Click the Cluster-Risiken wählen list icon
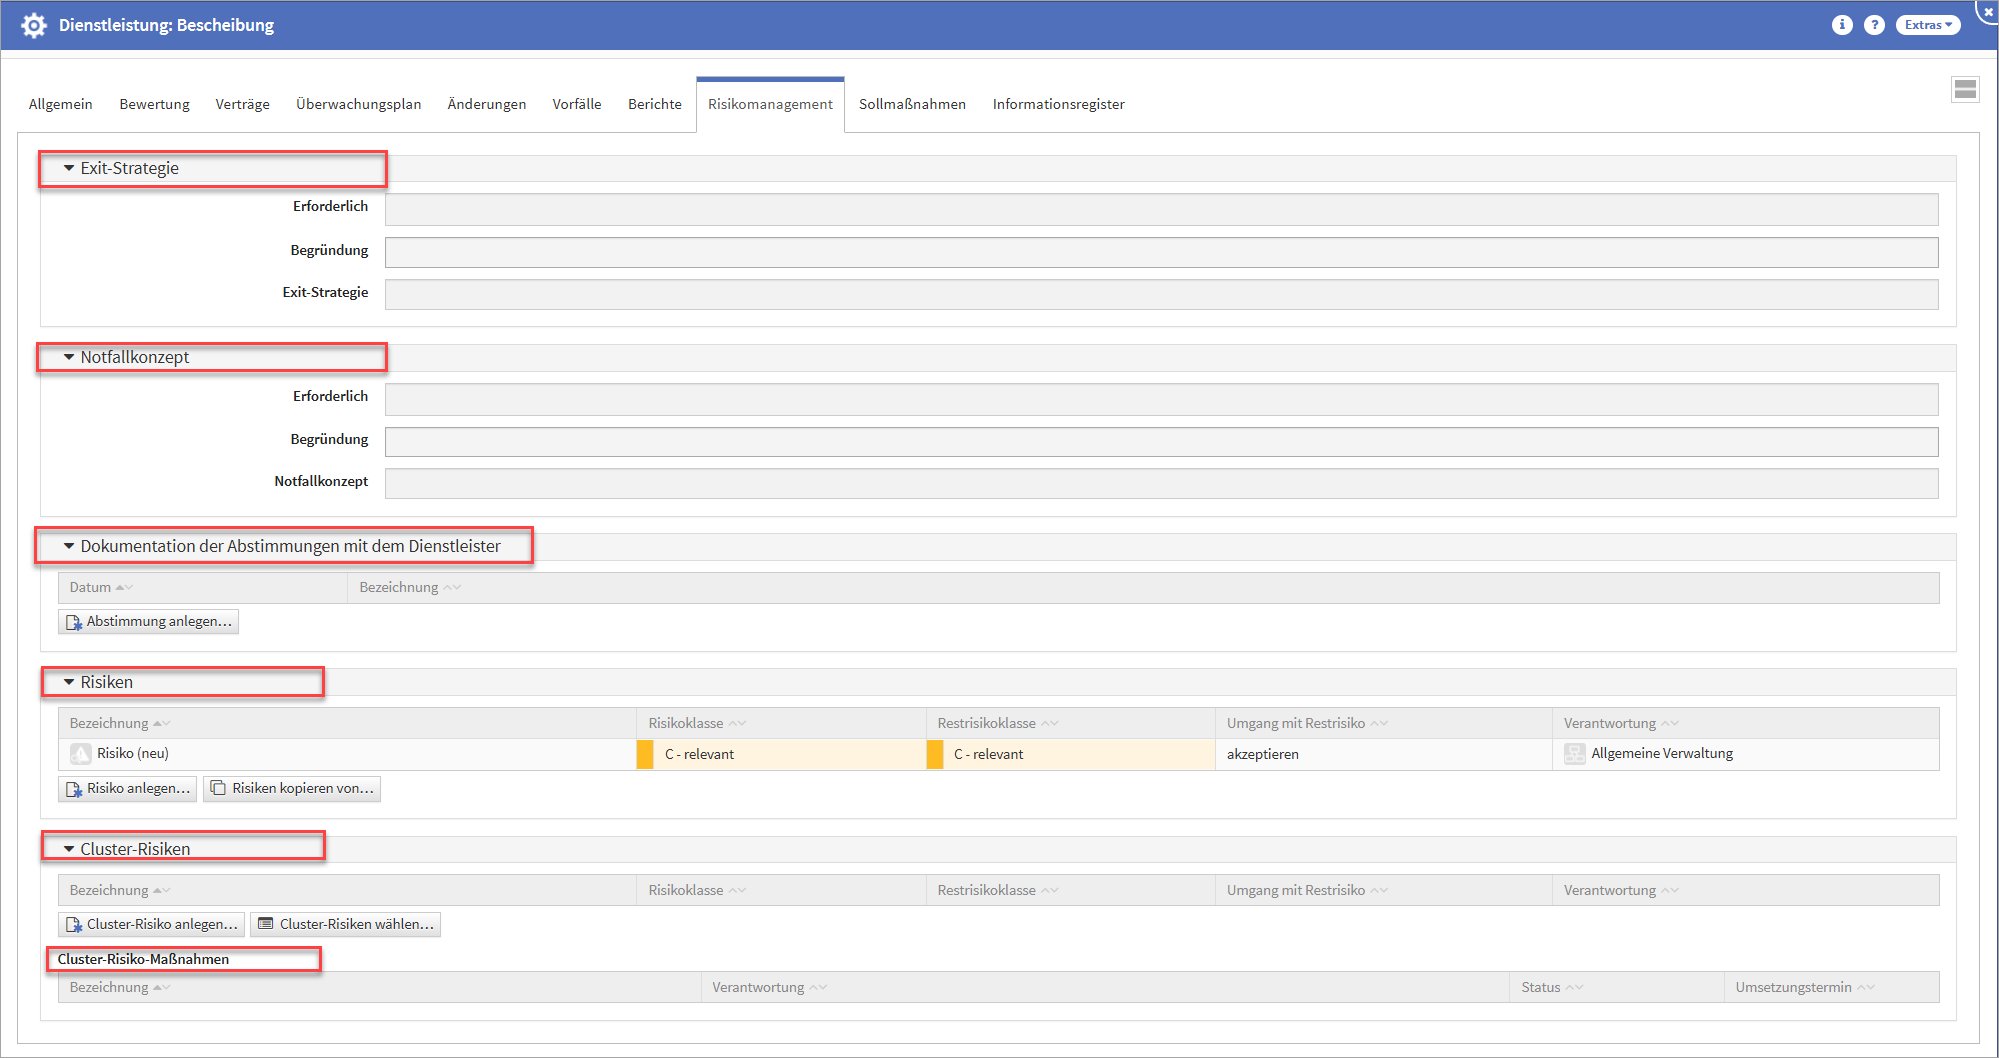This screenshot has width=1999, height=1058. [265, 924]
